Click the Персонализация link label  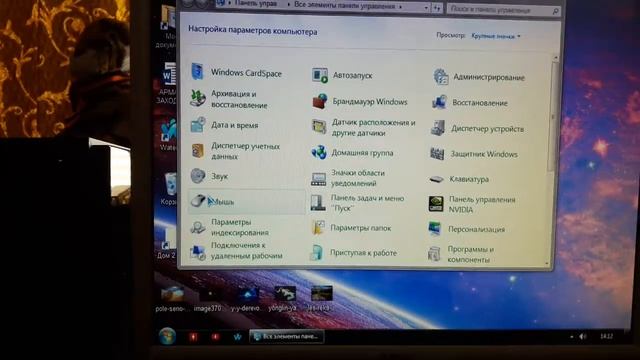point(476,229)
